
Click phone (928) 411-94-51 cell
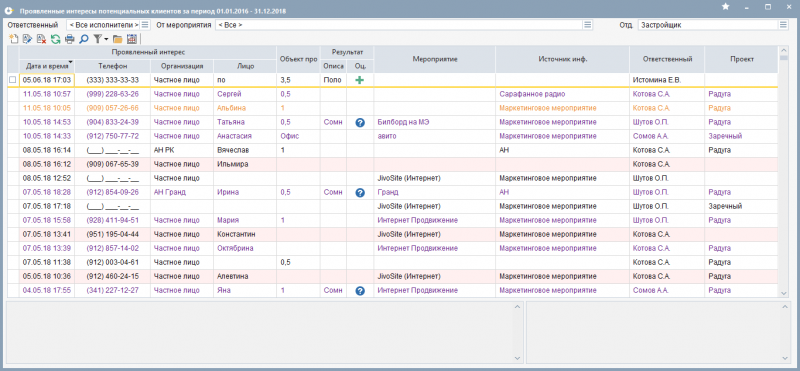click(x=112, y=220)
